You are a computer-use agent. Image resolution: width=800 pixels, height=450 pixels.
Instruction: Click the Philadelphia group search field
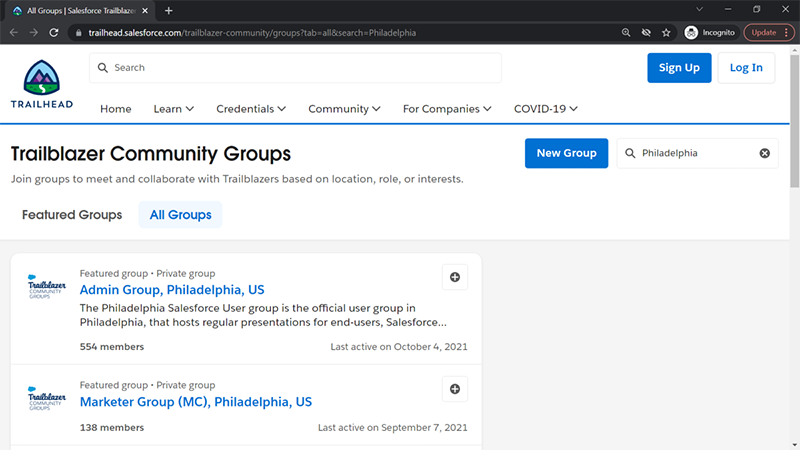697,153
